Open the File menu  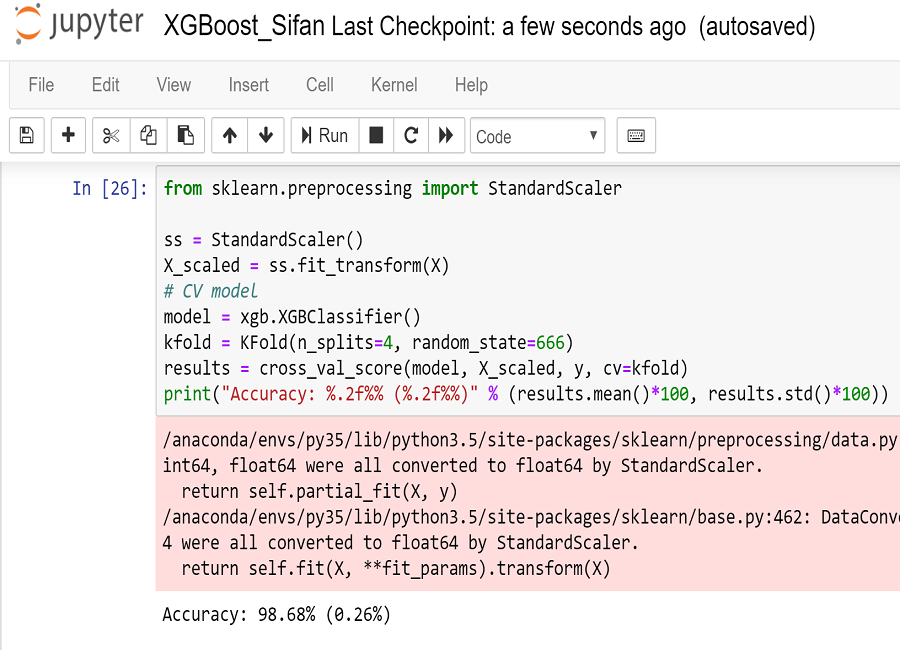[41, 85]
